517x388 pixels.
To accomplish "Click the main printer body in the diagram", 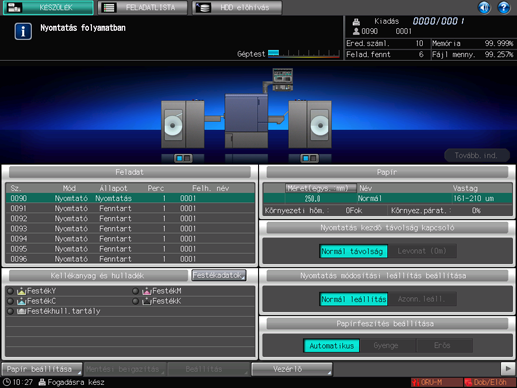I will [246, 121].
